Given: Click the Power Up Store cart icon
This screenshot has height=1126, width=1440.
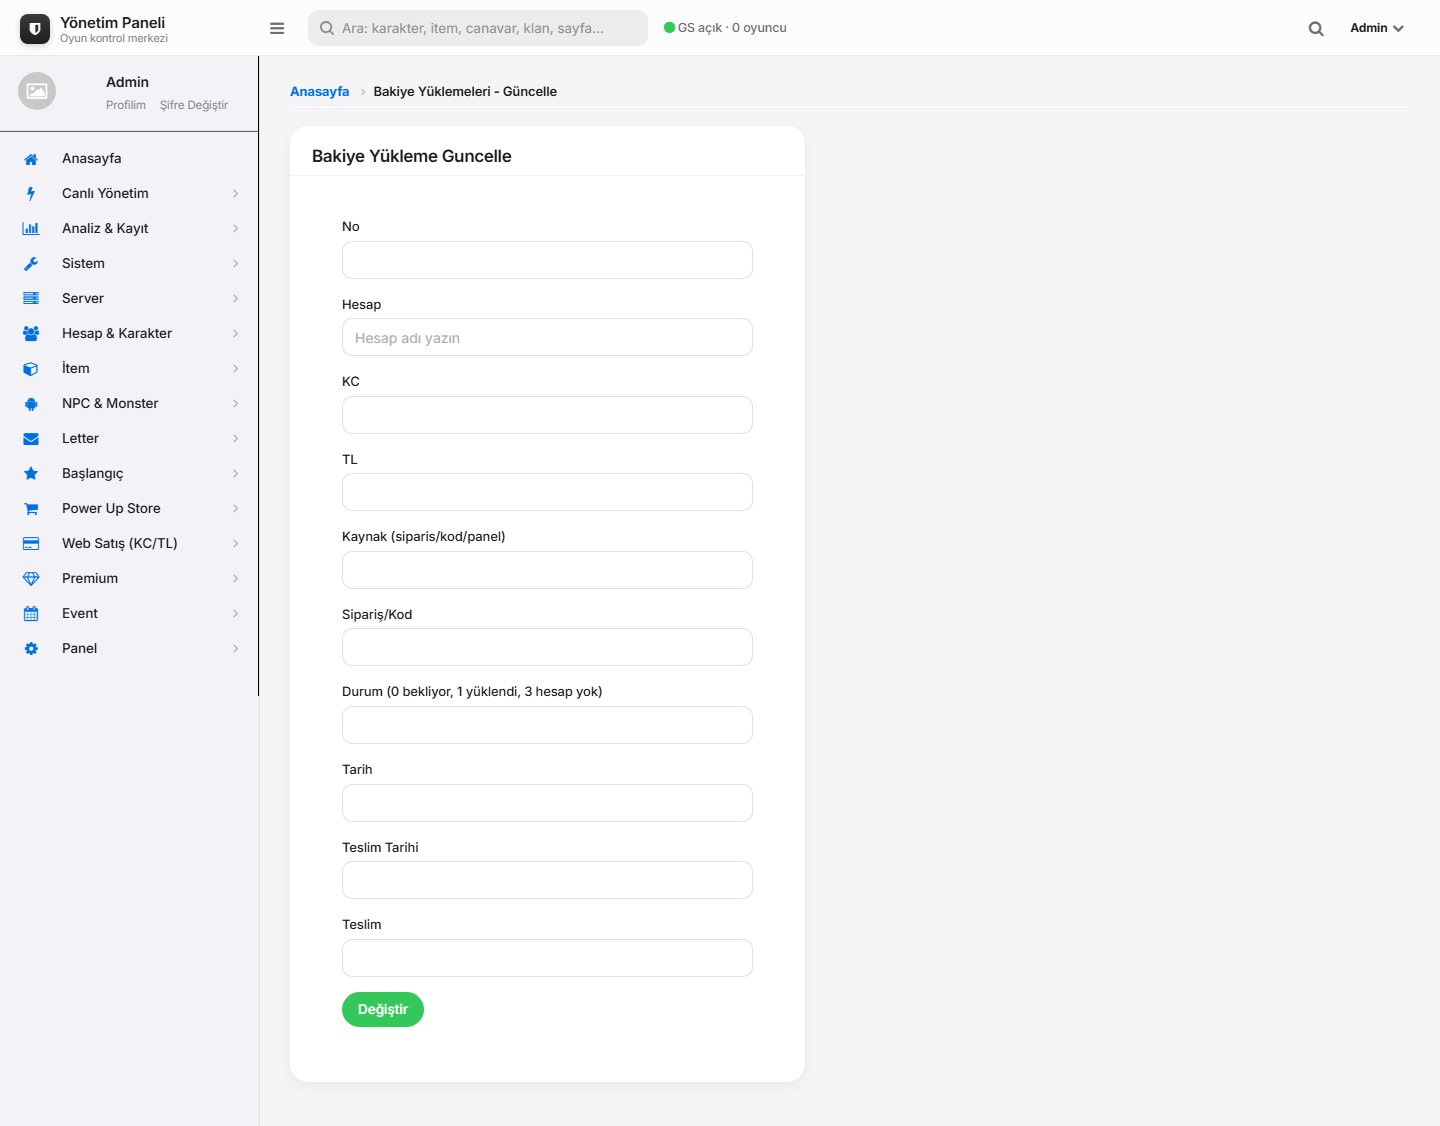Looking at the screenshot, I should (31, 509).
